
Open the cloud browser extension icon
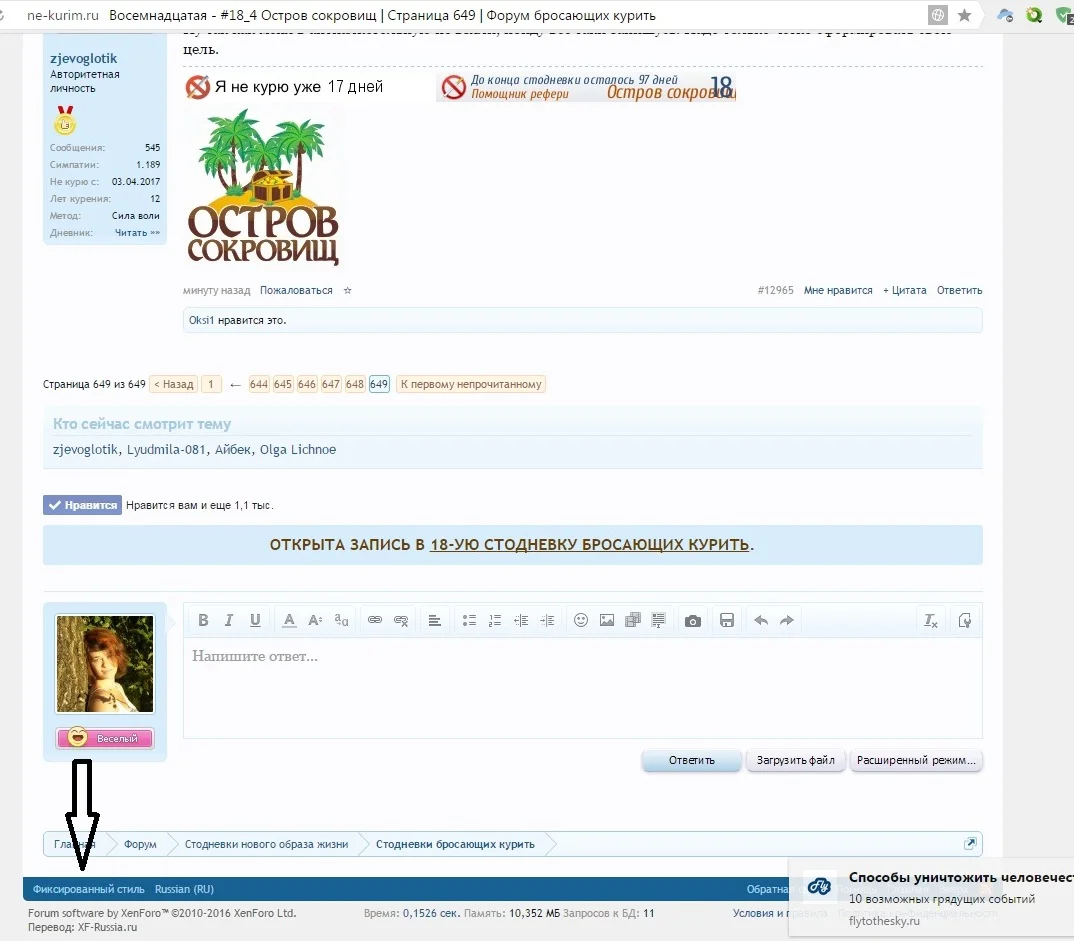click(1005, 15)
